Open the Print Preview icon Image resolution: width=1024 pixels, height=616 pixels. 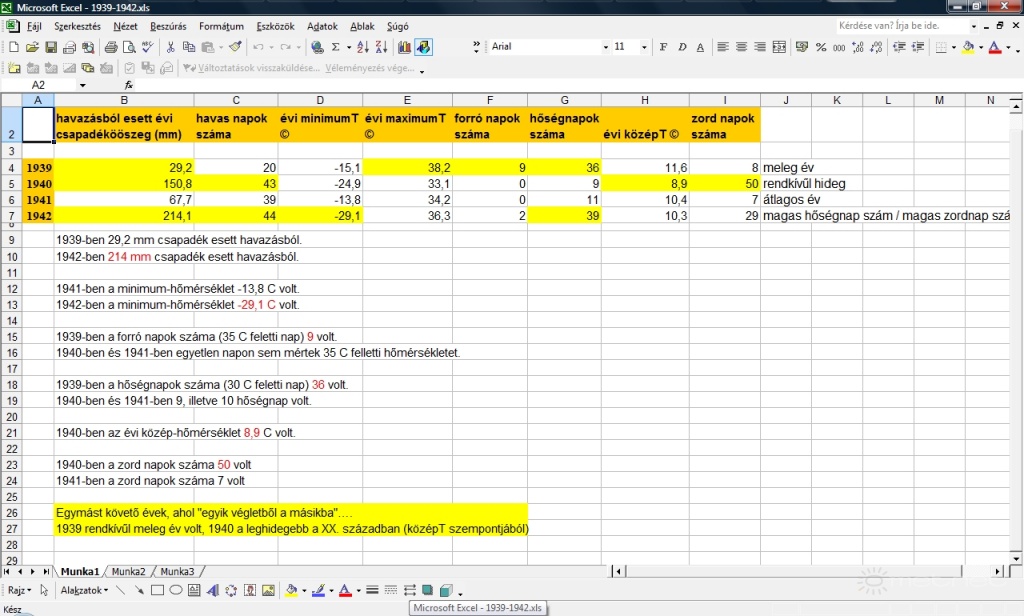[128, 47]
